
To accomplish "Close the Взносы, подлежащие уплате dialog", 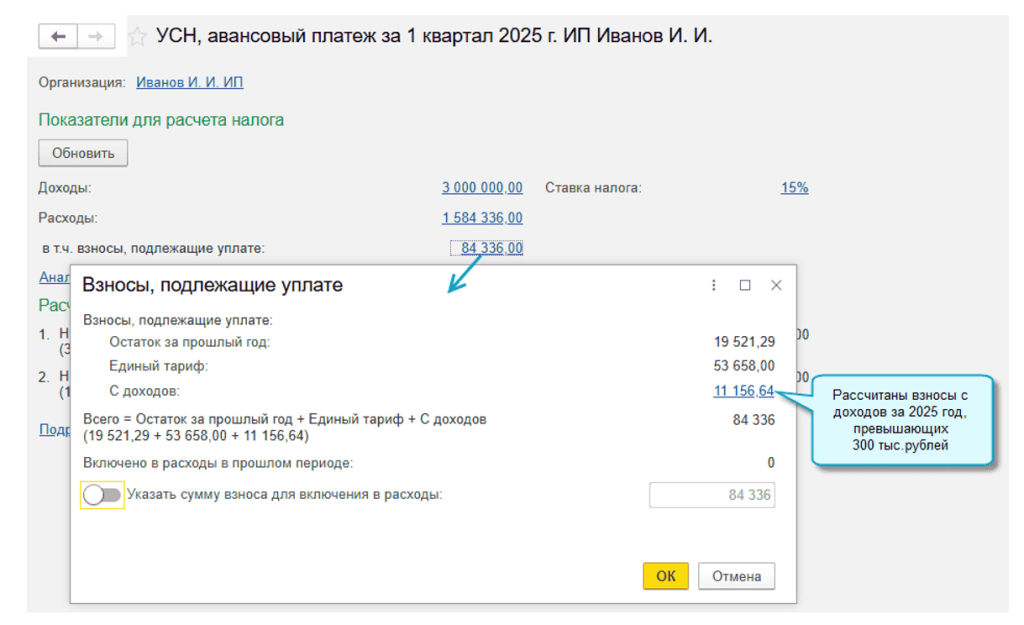I will pyautogui.click(x=776, y=285).
